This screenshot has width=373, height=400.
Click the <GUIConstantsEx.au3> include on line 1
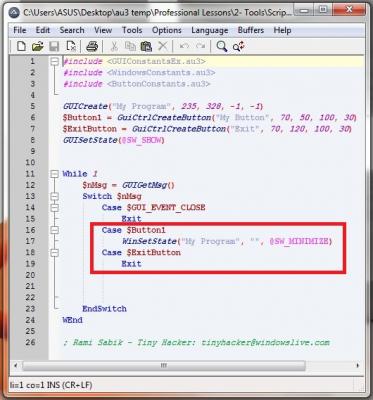[x=156, y=62]
